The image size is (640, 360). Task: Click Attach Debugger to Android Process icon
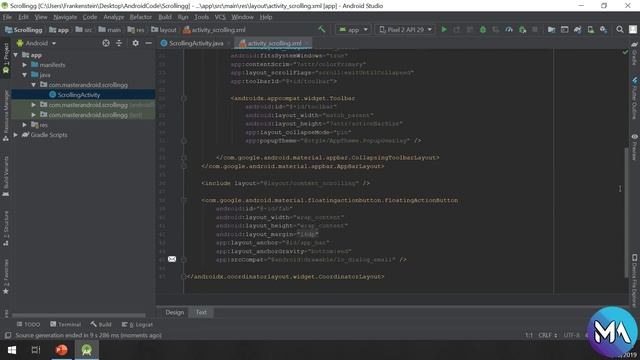pos(522,29)
